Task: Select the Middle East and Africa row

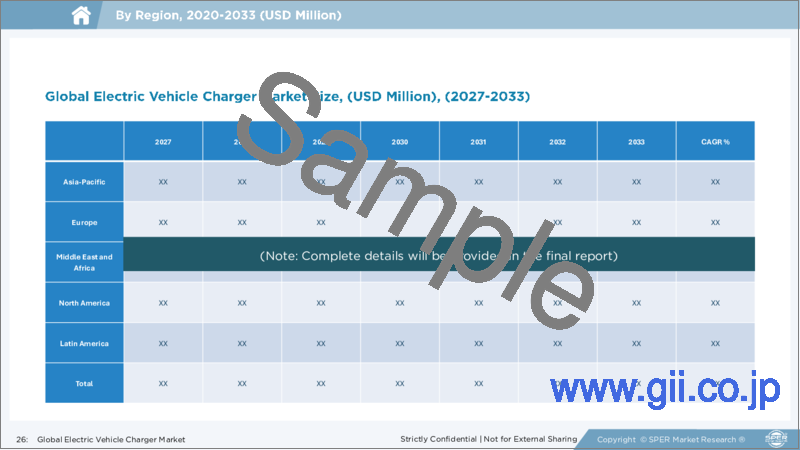Action: click(x=84, y=262)
